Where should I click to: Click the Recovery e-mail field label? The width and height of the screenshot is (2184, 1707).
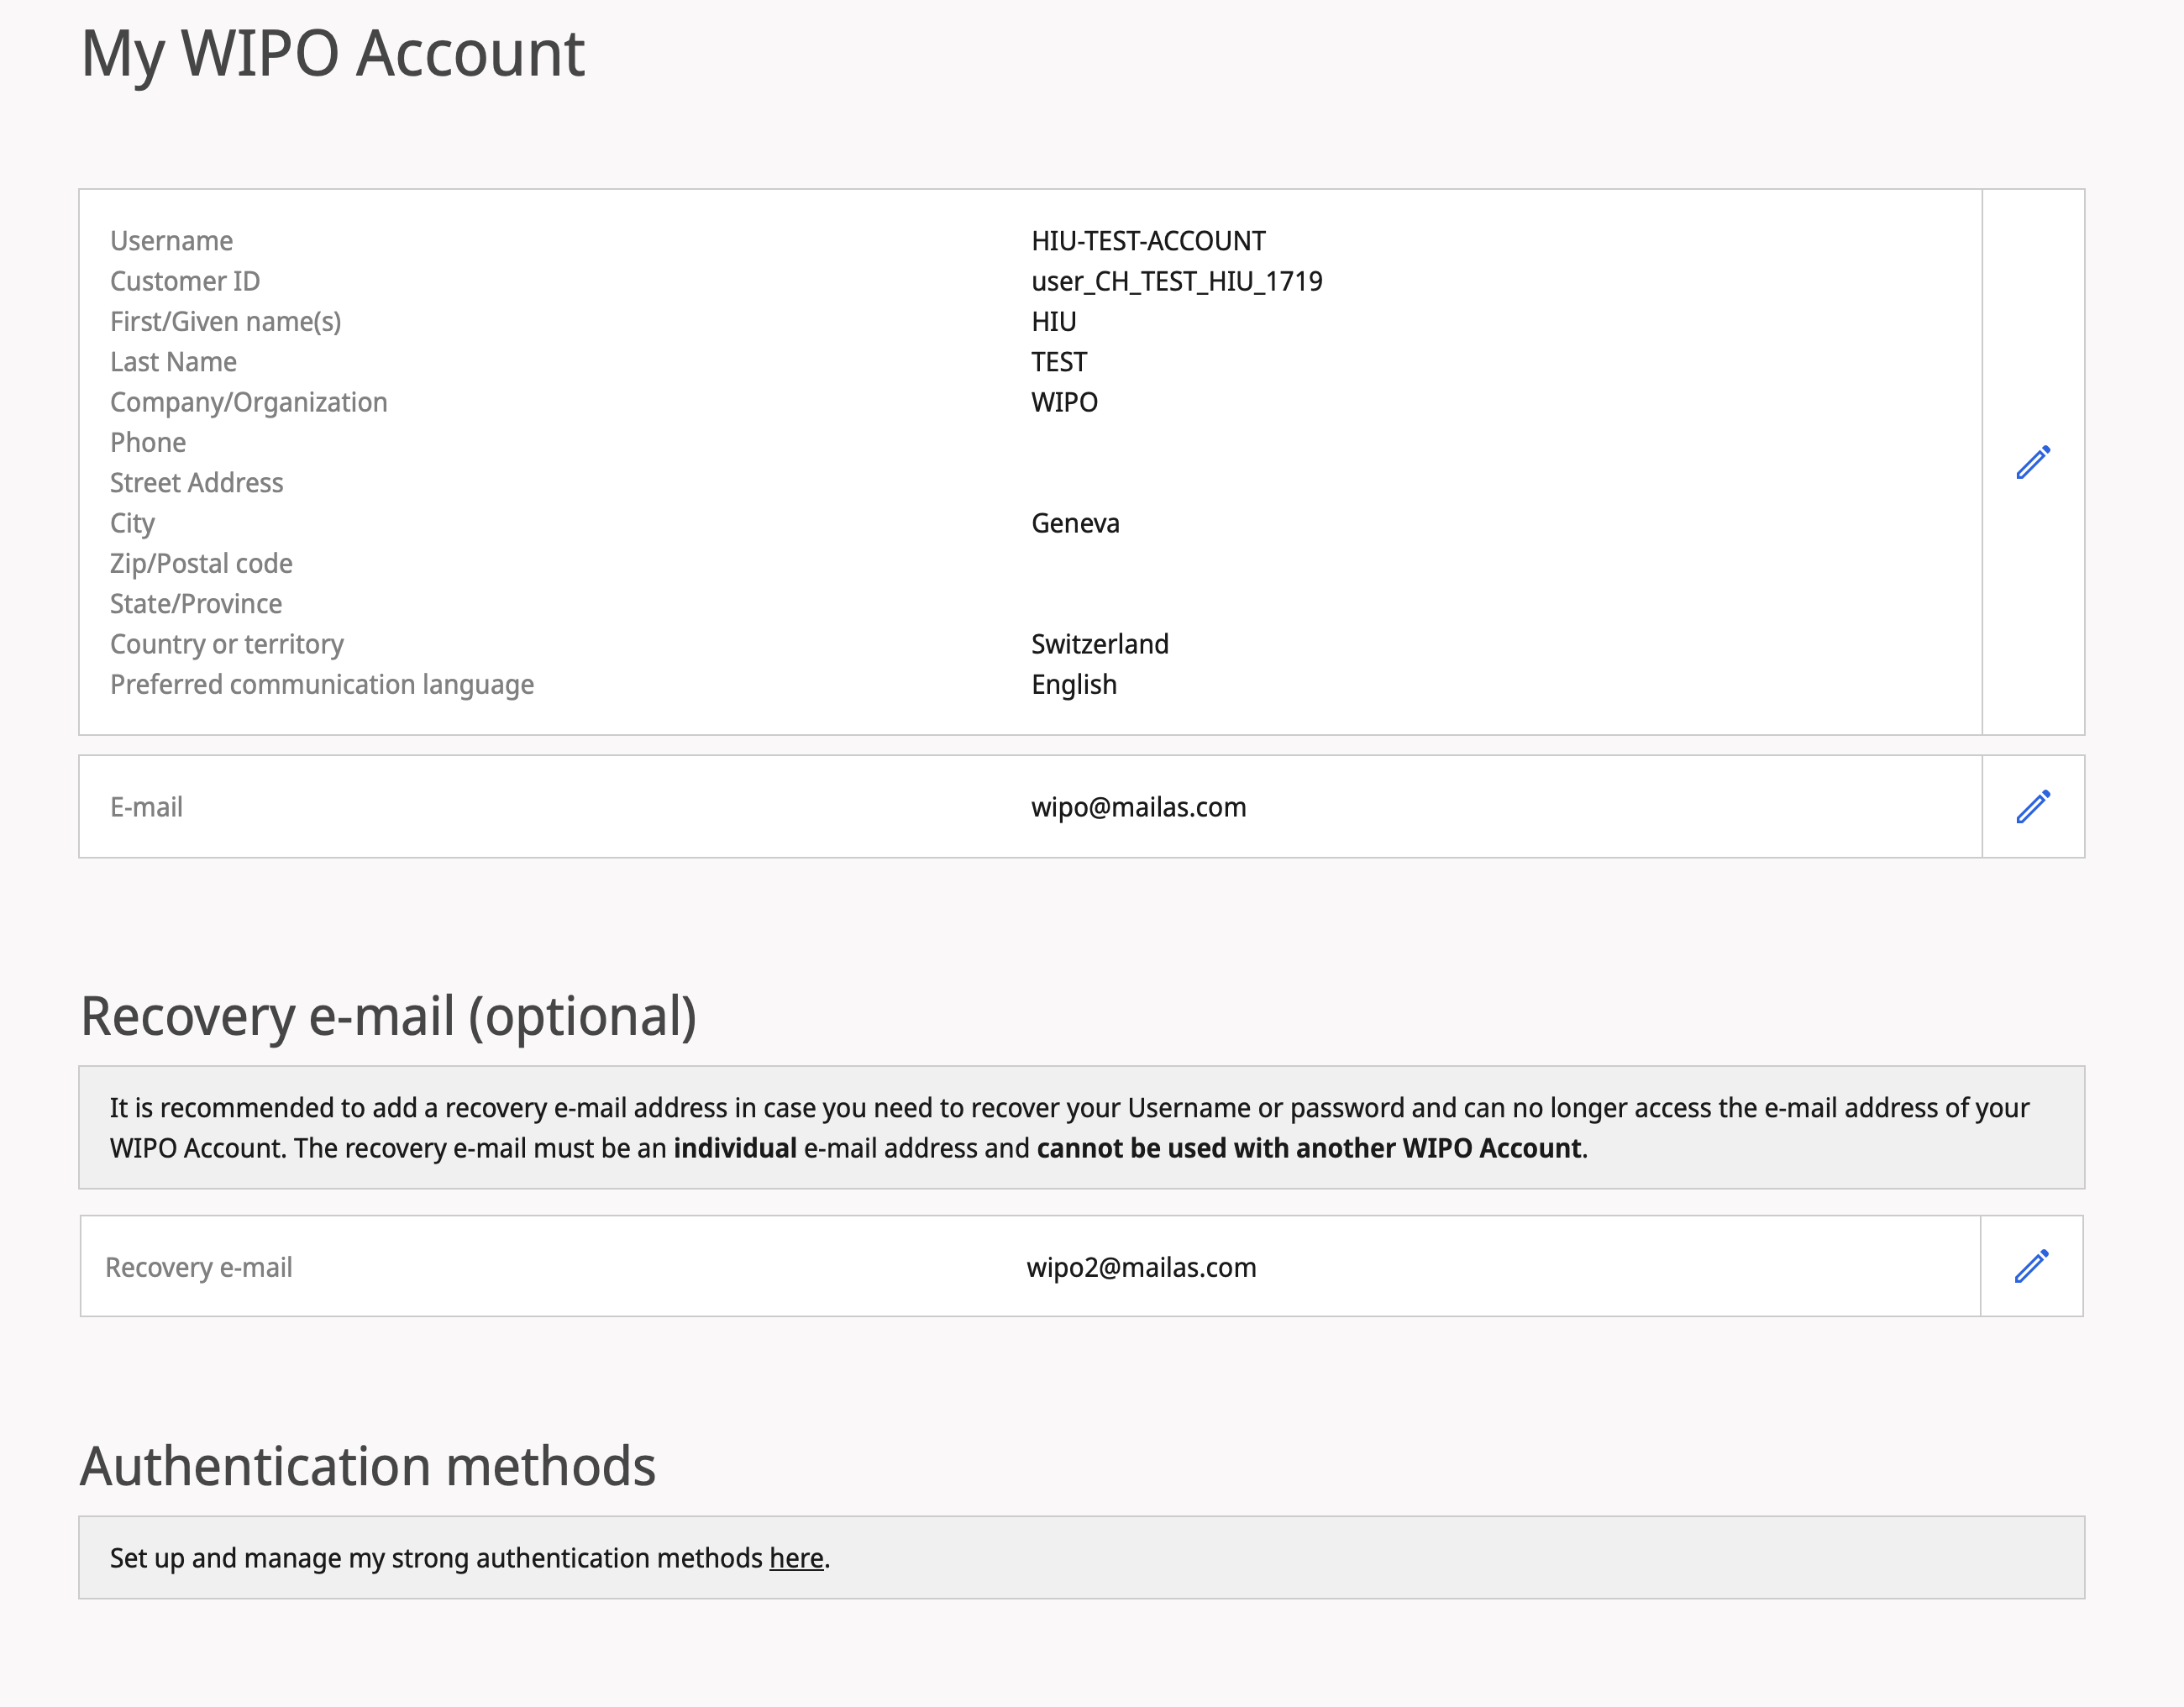tap(198, 1267)
